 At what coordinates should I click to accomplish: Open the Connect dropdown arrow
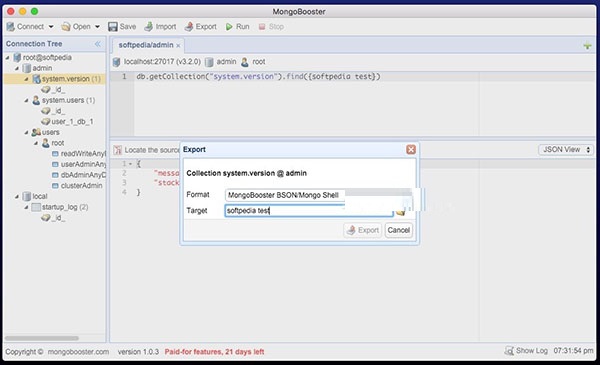pos(51,27)
